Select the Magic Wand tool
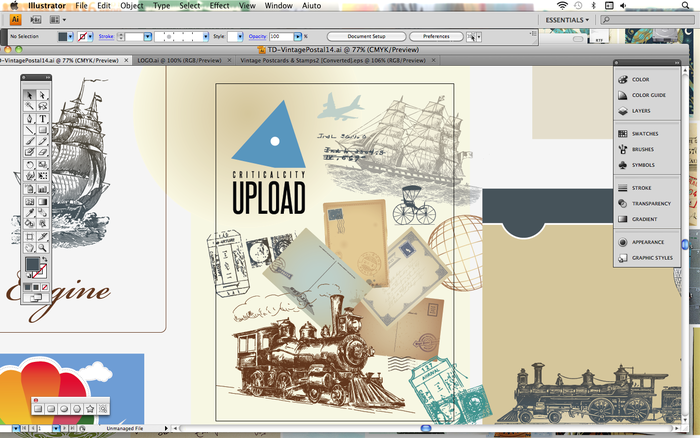The height and width of the screenshot is (438, 700). 29,106
